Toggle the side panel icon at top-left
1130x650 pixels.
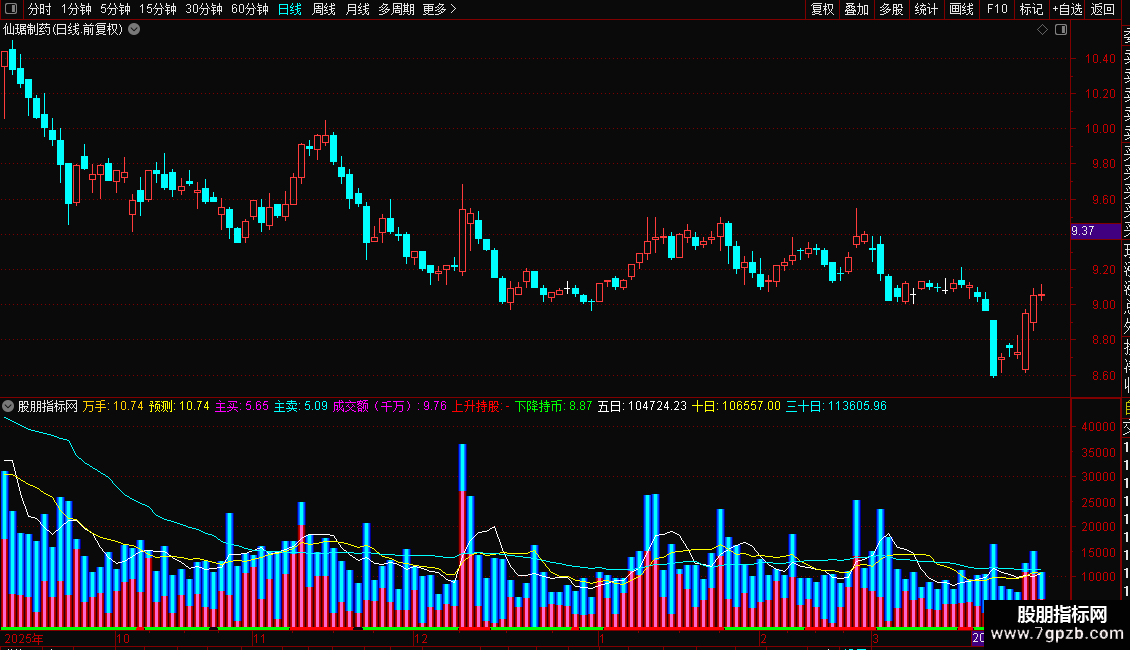(11, 9)
